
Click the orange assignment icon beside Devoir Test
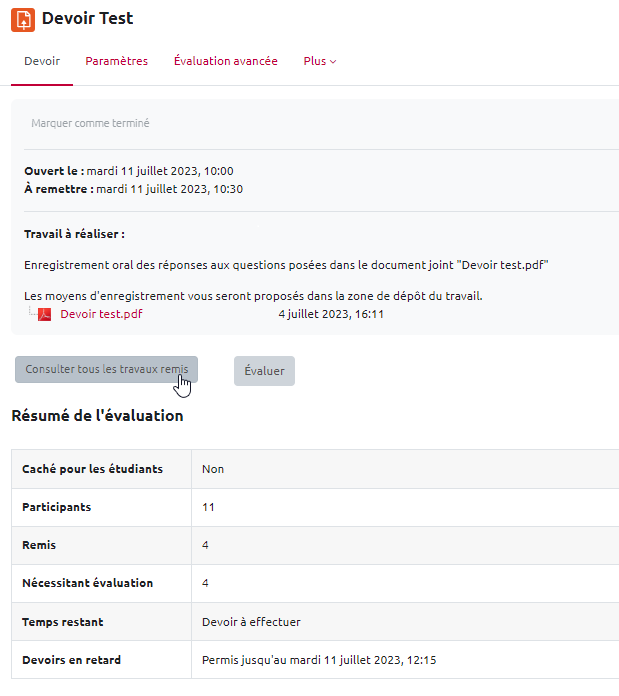[x=22, y=19]
